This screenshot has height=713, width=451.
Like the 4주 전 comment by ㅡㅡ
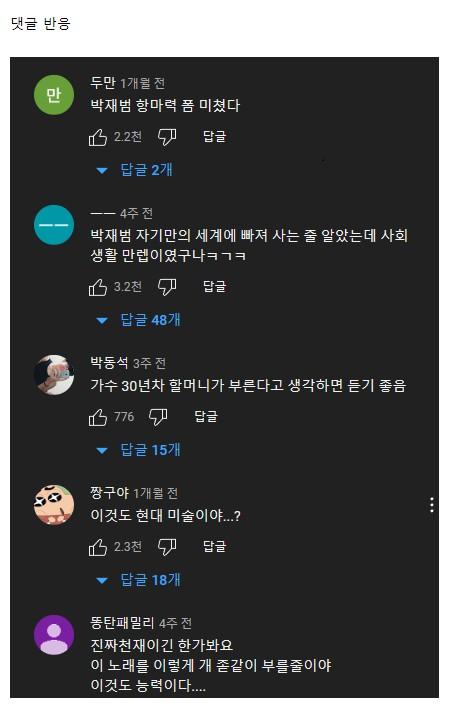coord(98,287)
